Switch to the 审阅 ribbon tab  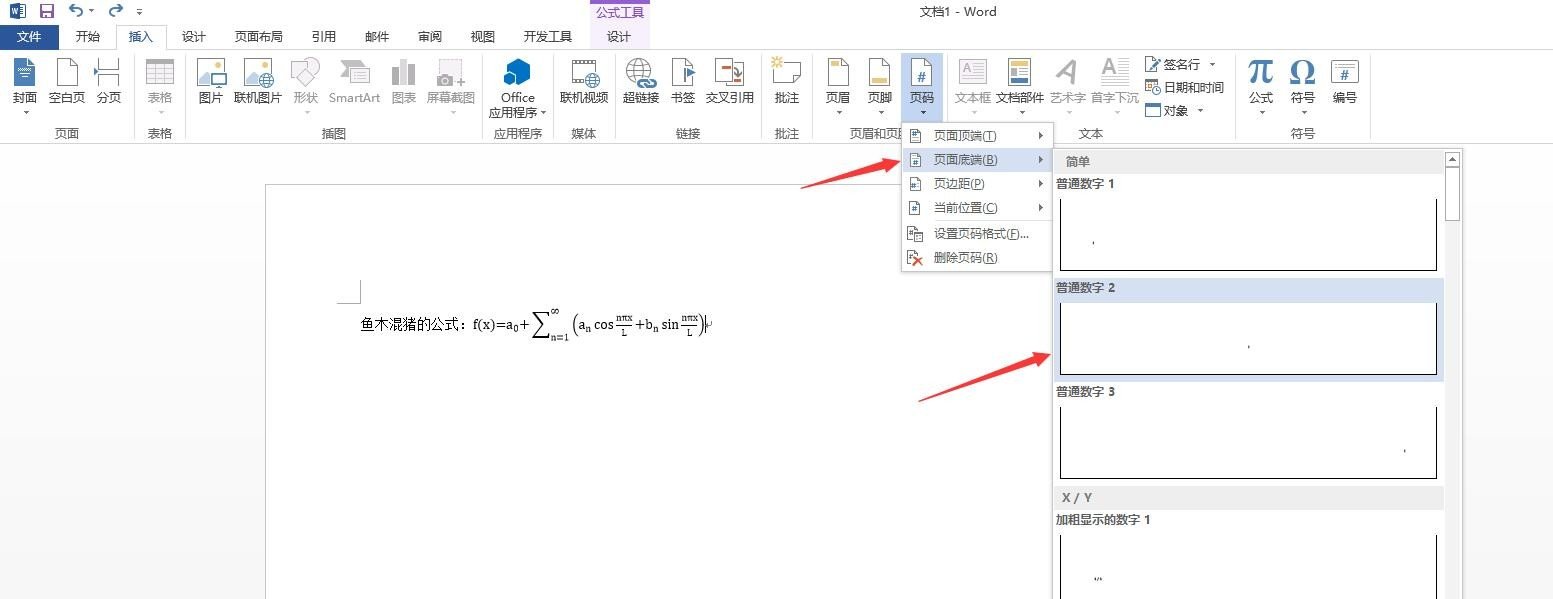click(x=429, y=36)
